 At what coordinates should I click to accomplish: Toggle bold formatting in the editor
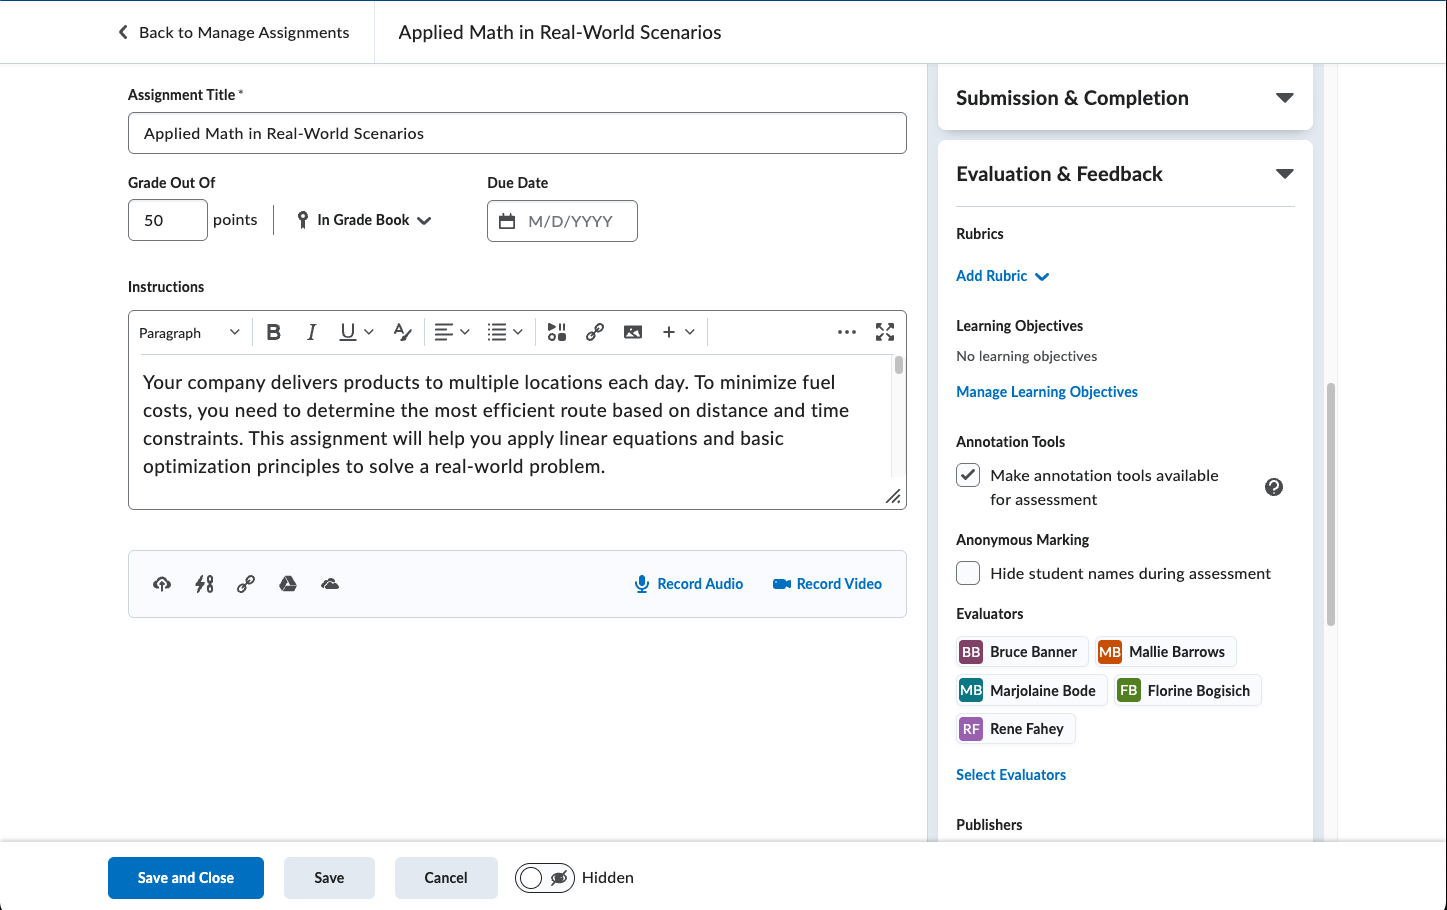(273, 333)
